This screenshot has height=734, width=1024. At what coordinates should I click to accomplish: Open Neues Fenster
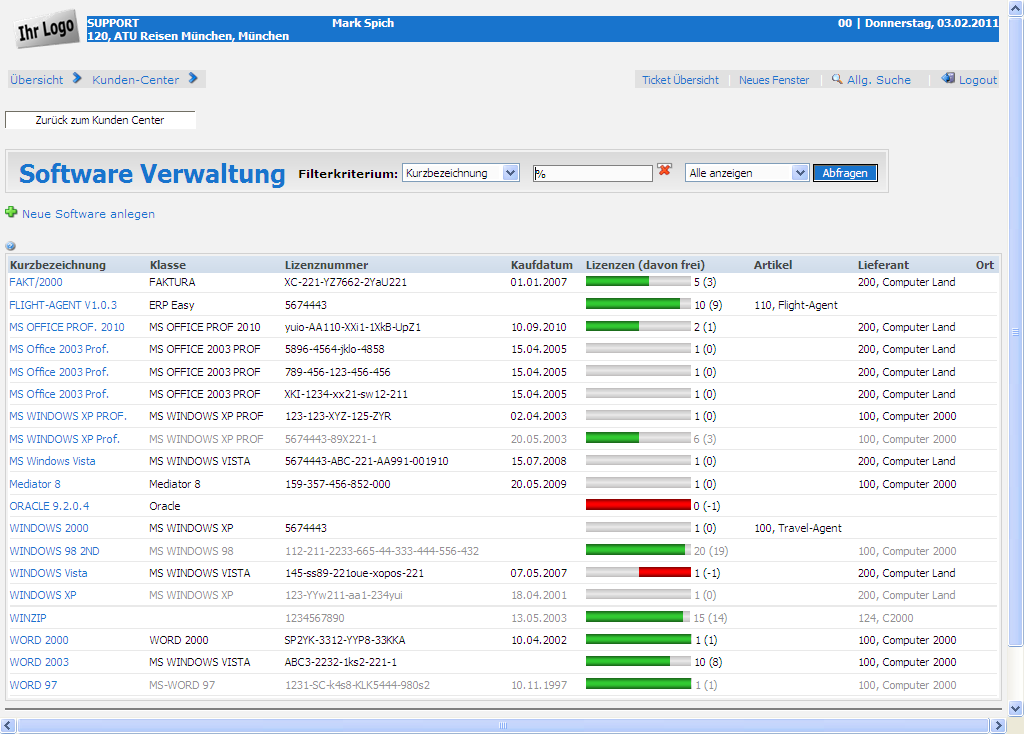point(774,80)
